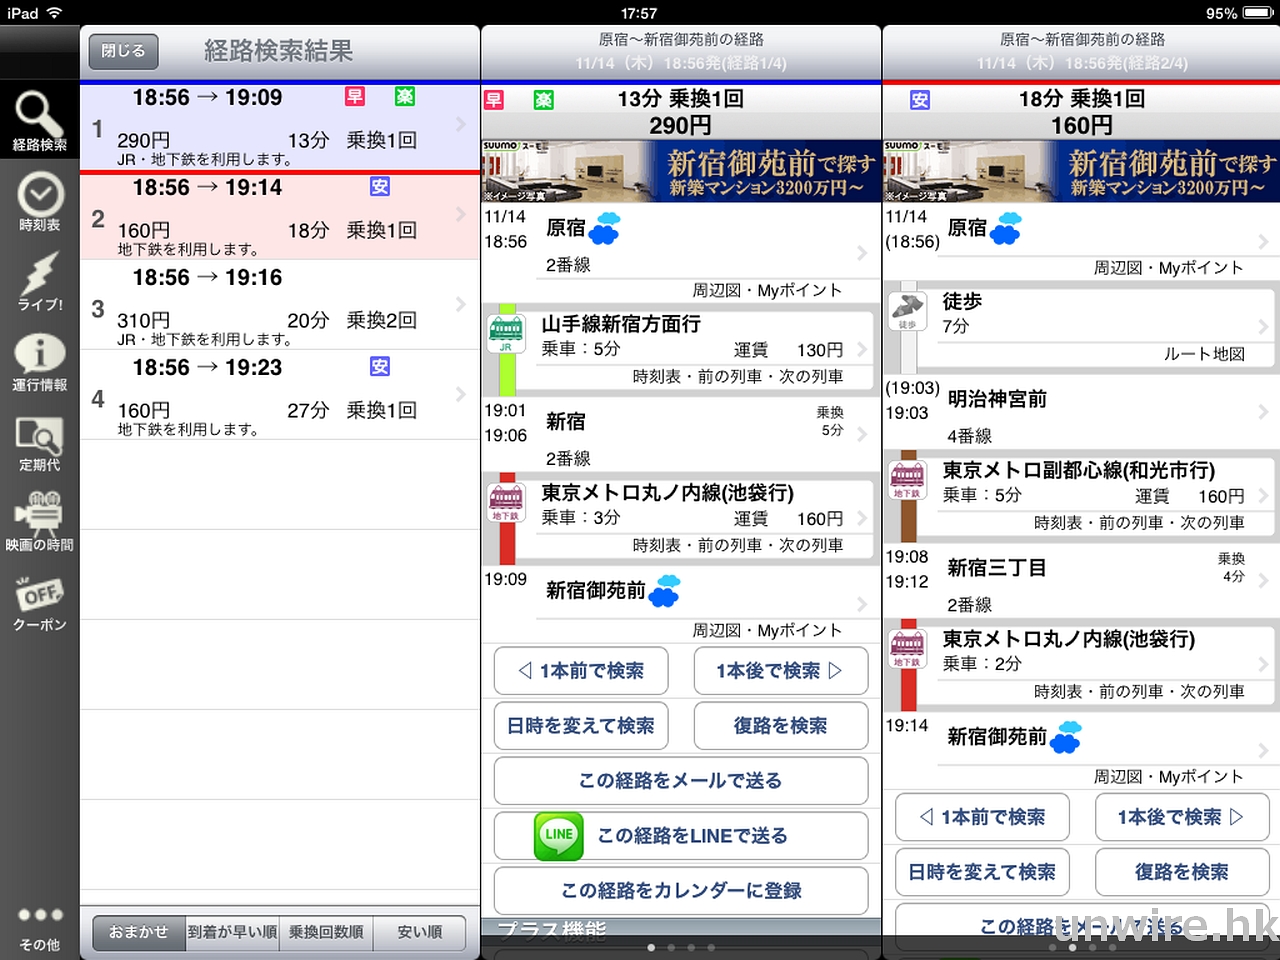Open その他 more options in sidebar
The width and height of the screenshot is (1280, 960).
coord(39,926)
